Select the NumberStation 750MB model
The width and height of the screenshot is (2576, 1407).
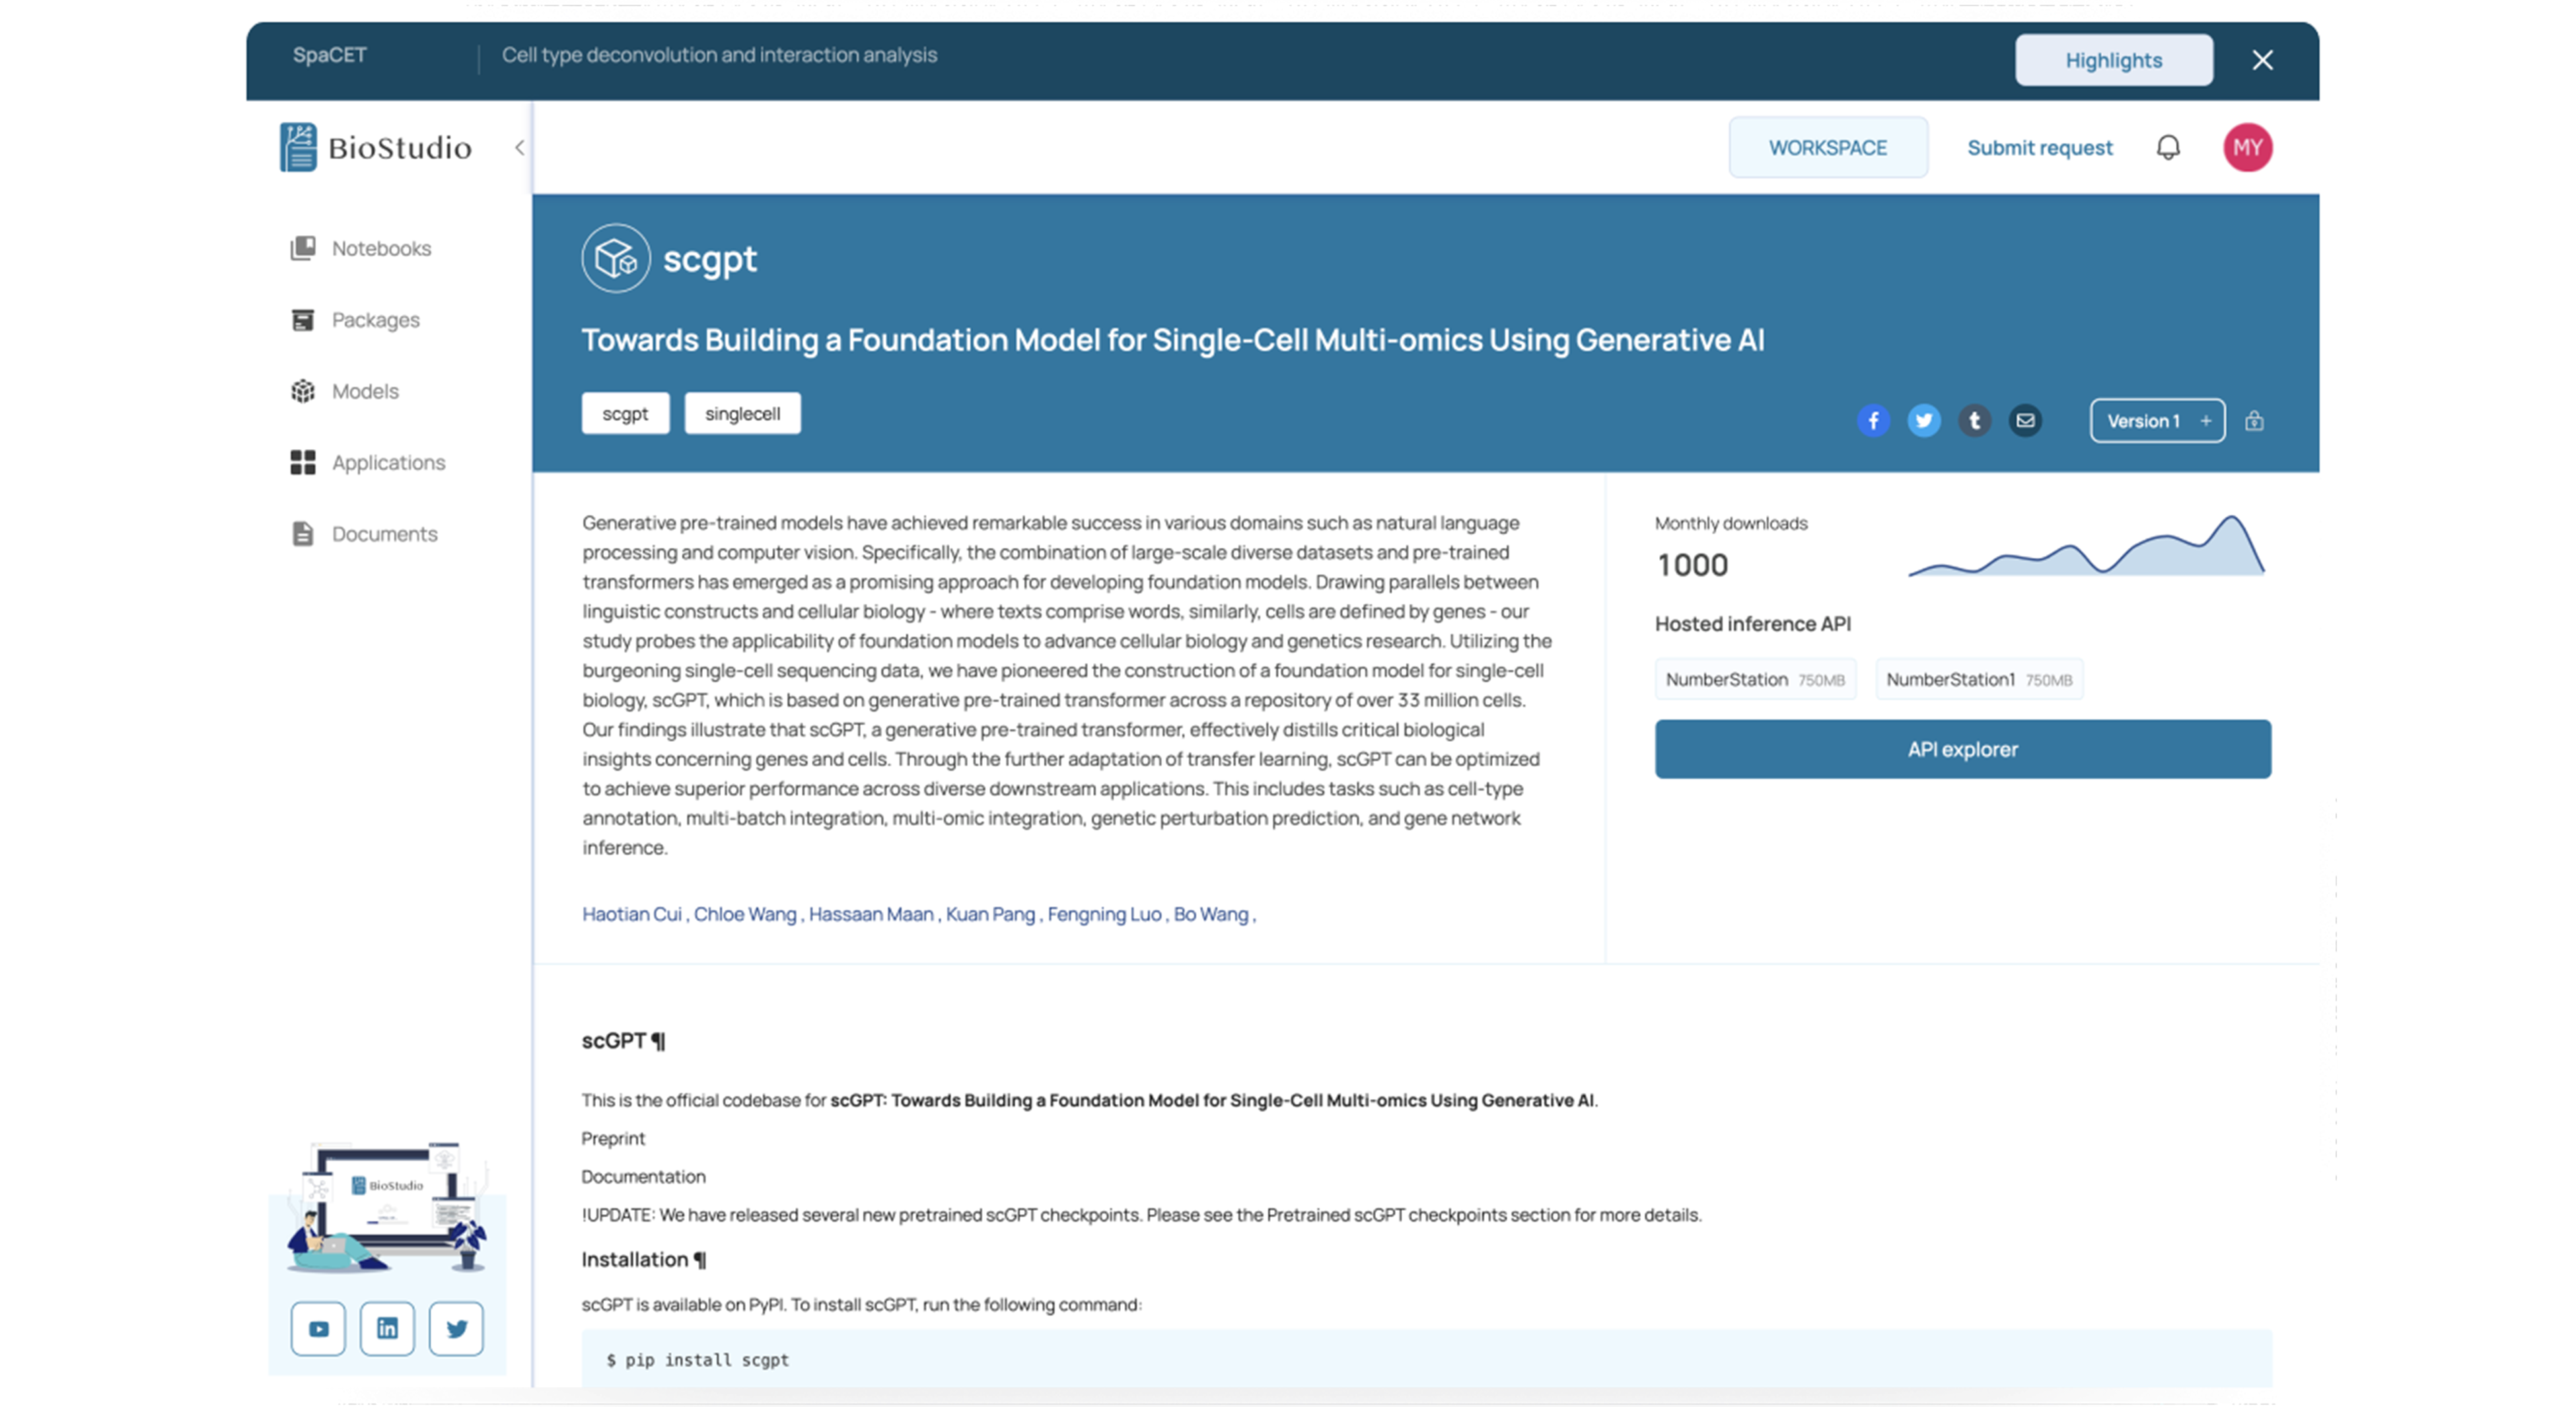(x=1755, y=679)
